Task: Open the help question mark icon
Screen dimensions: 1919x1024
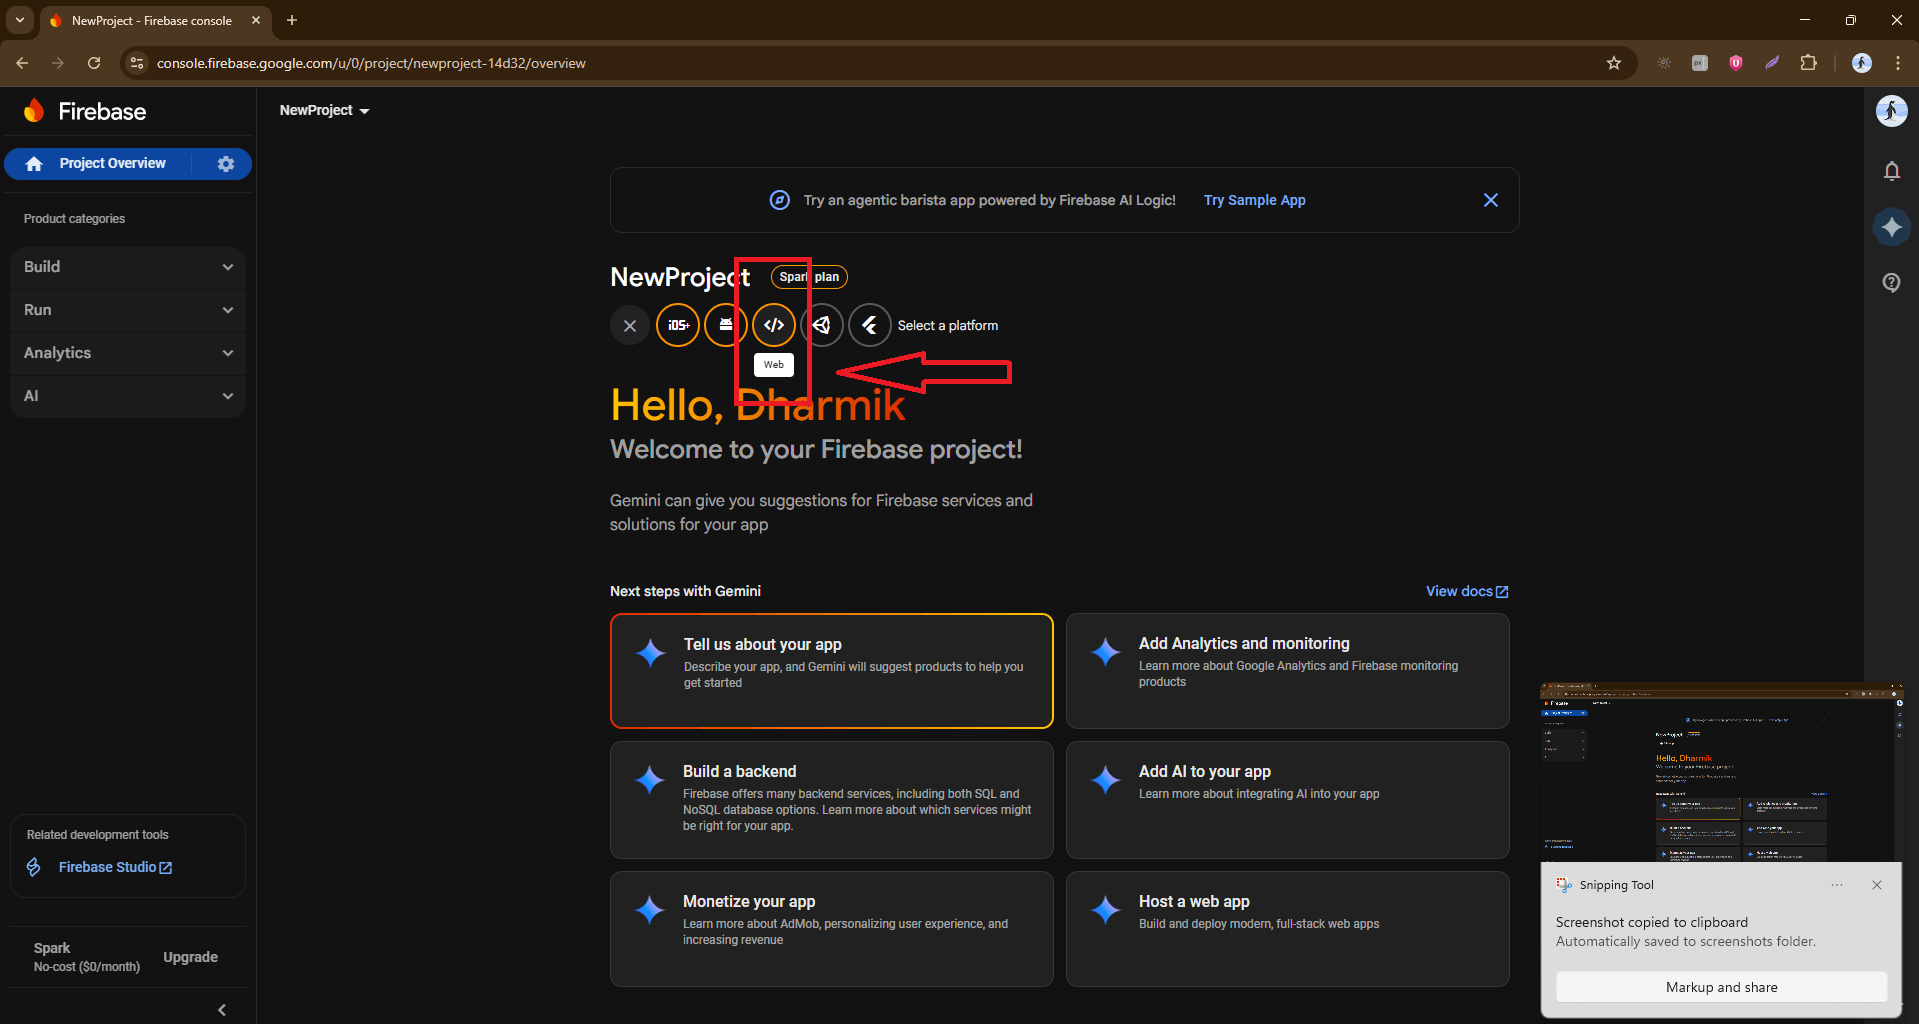Action: 1891,283
